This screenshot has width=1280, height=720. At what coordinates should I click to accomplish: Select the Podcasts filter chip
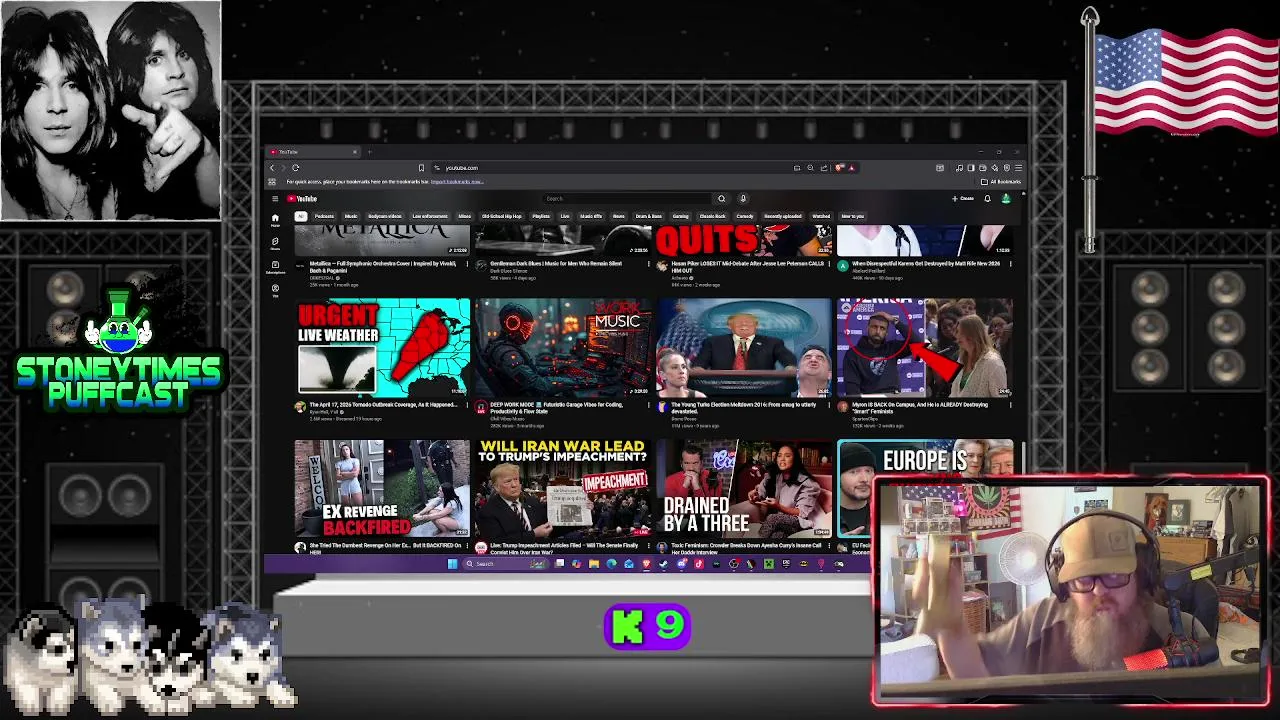[x=324, y=216]
